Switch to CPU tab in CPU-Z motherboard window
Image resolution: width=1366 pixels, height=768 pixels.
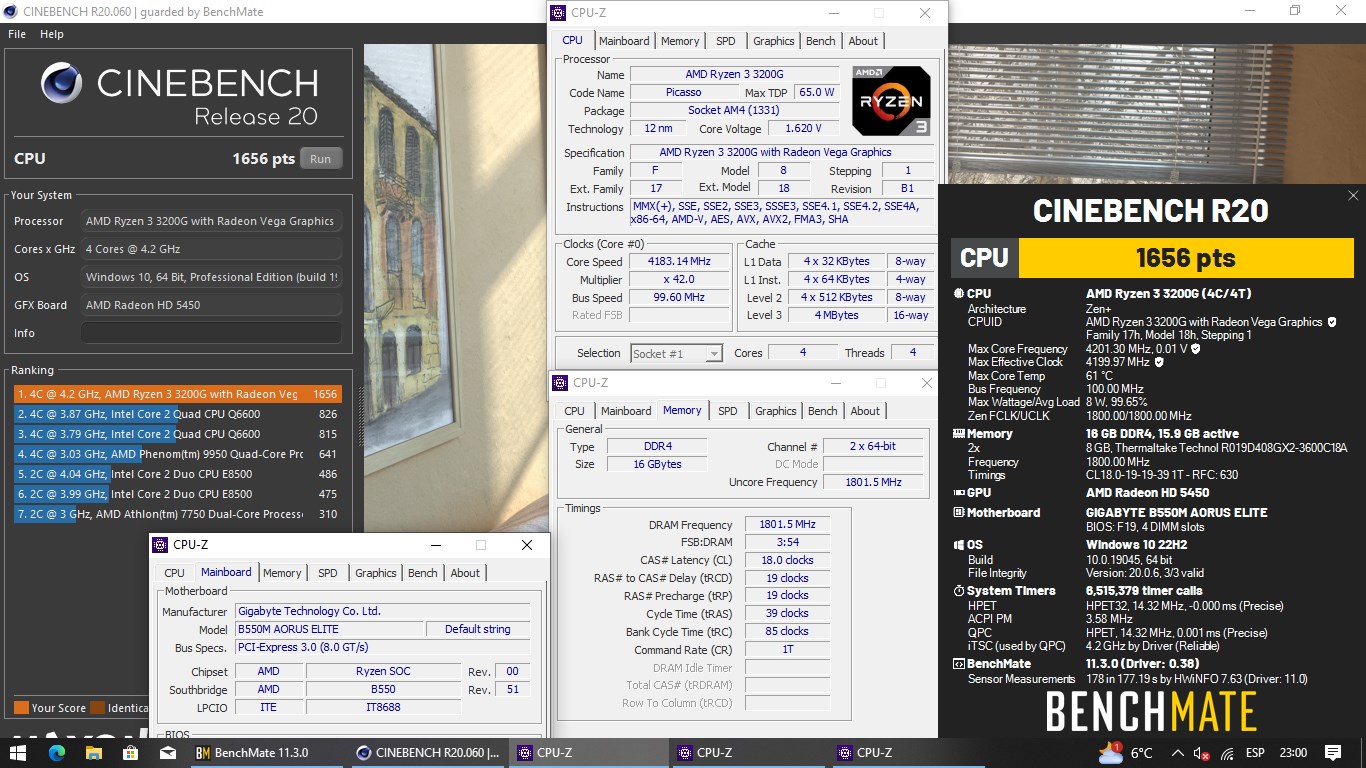[x=175, y=573]
